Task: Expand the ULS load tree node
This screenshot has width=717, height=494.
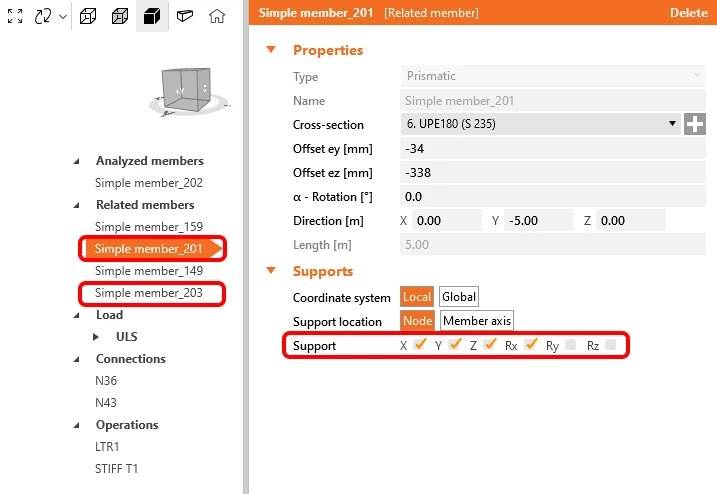Action: tap(96, 337)
